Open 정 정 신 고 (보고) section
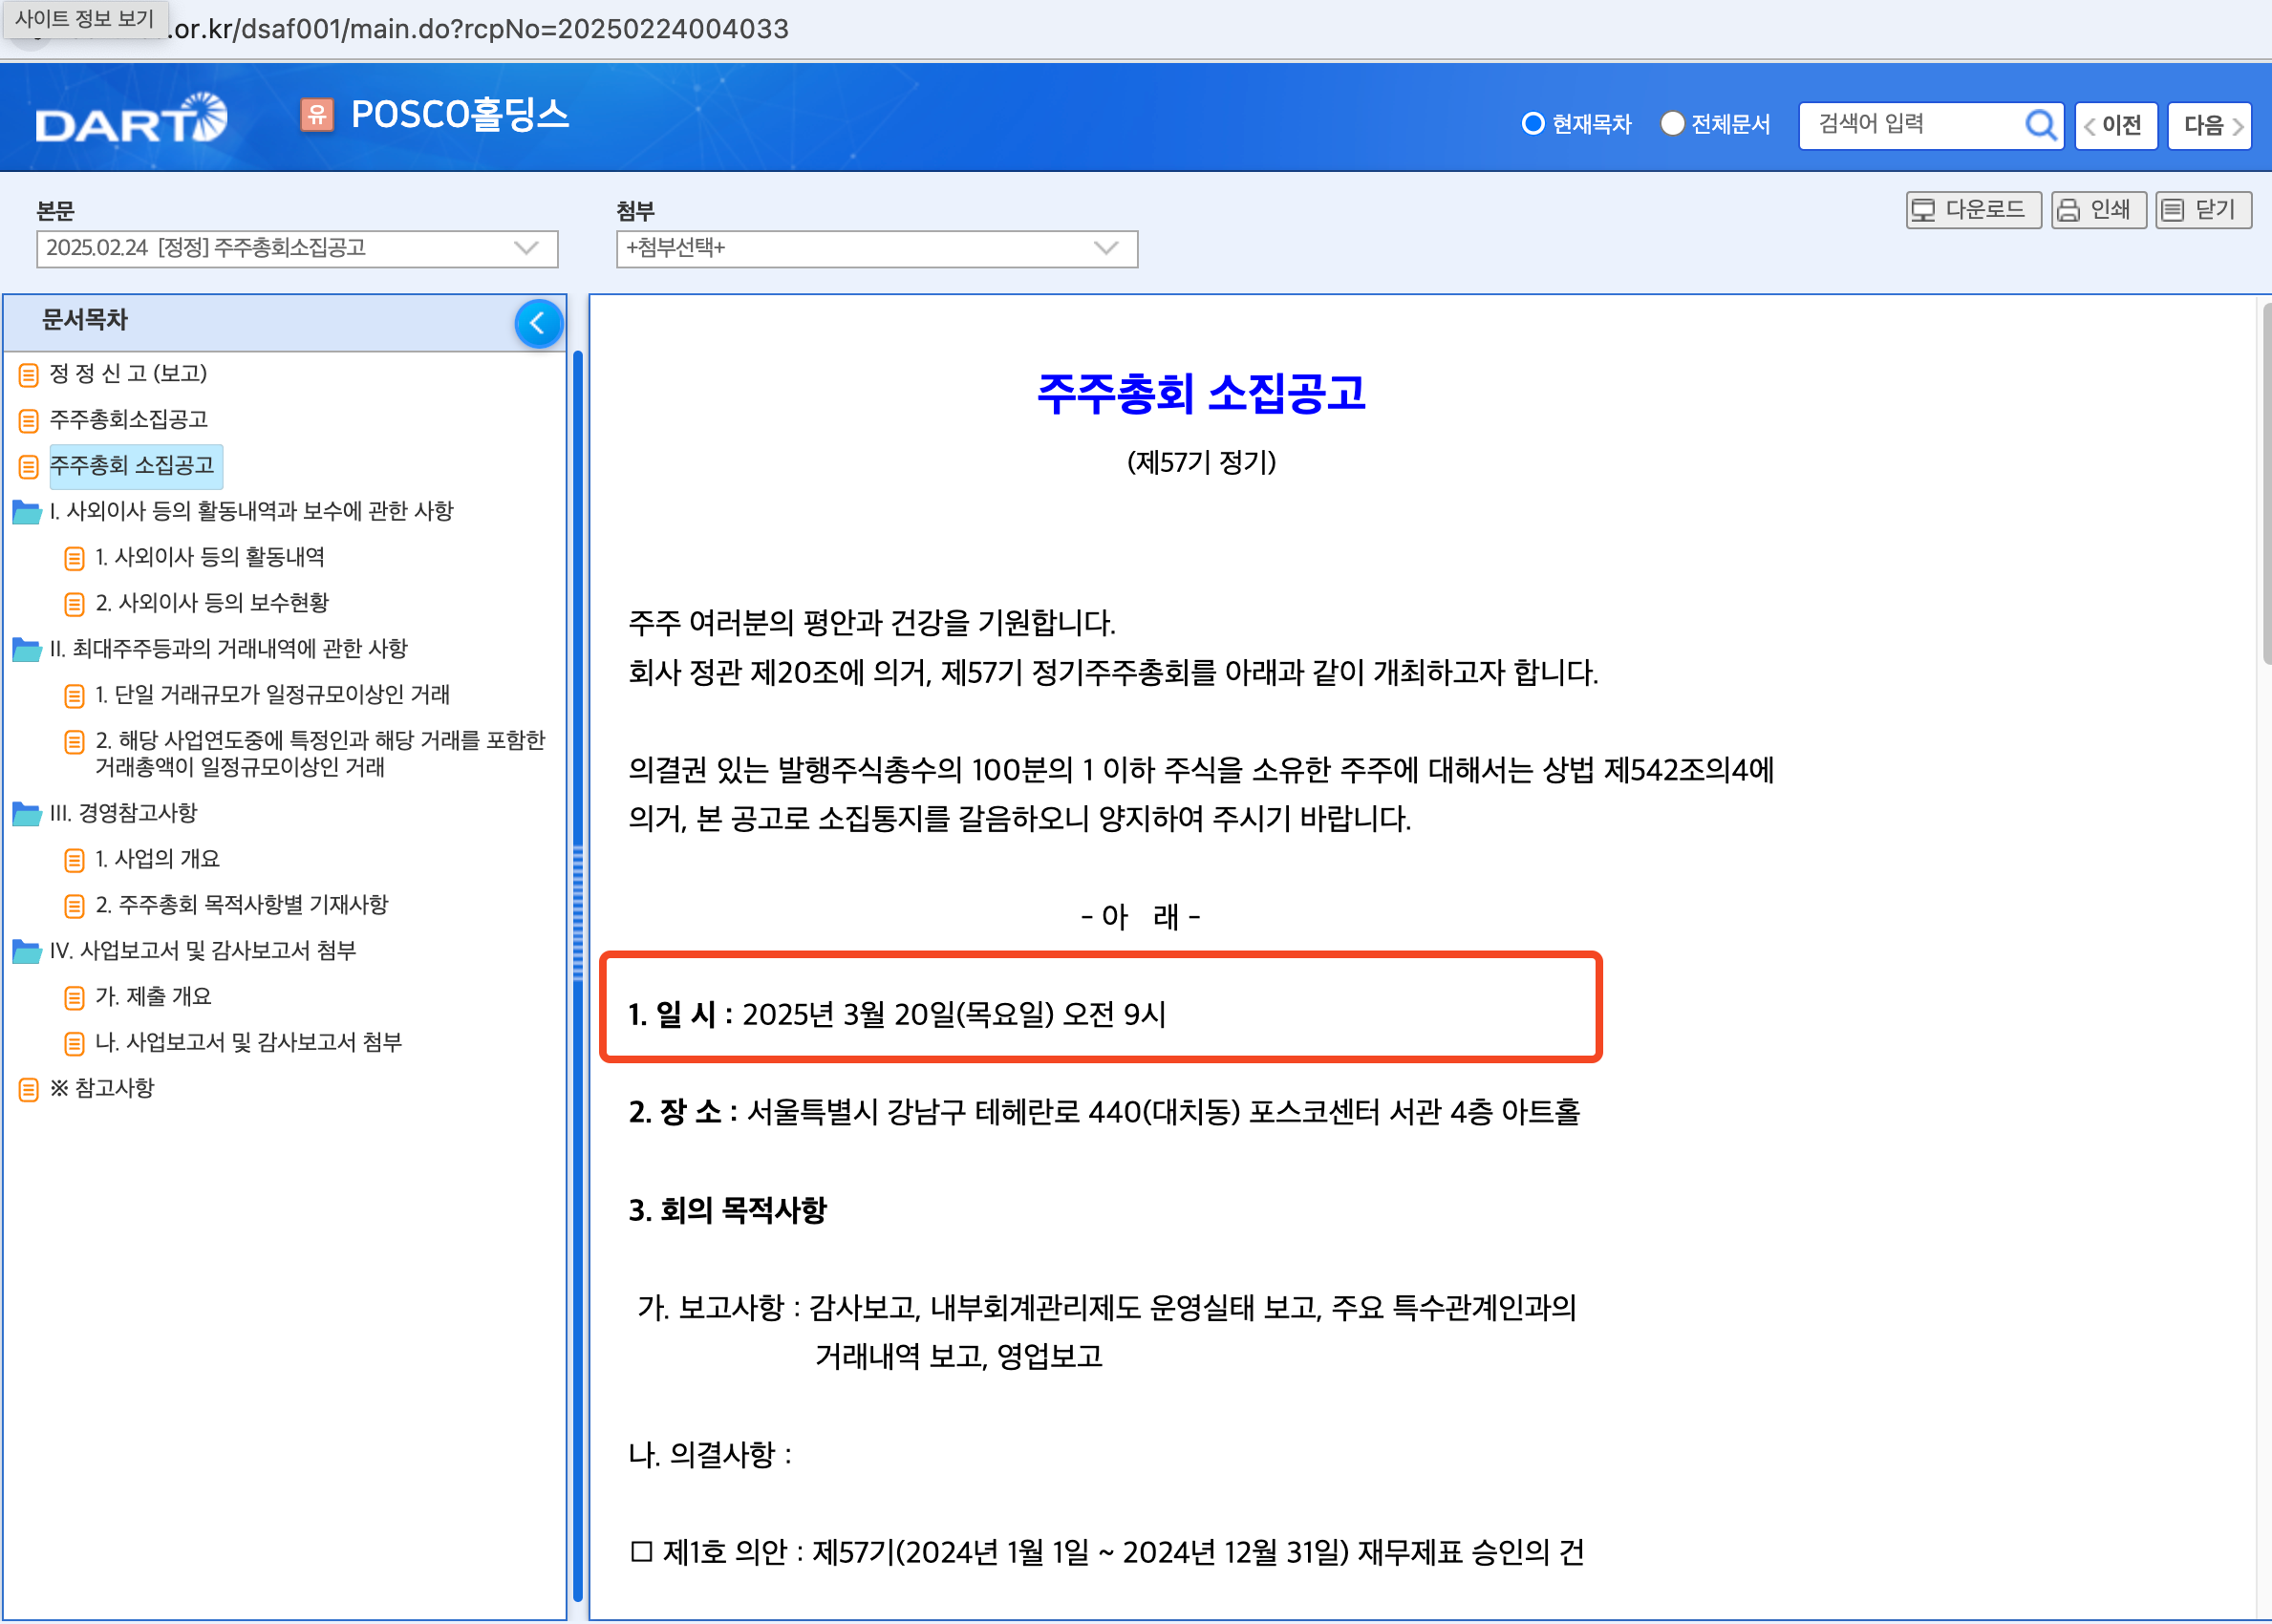Screen dimensions: 2272x1624 click(x=128, y=374)
